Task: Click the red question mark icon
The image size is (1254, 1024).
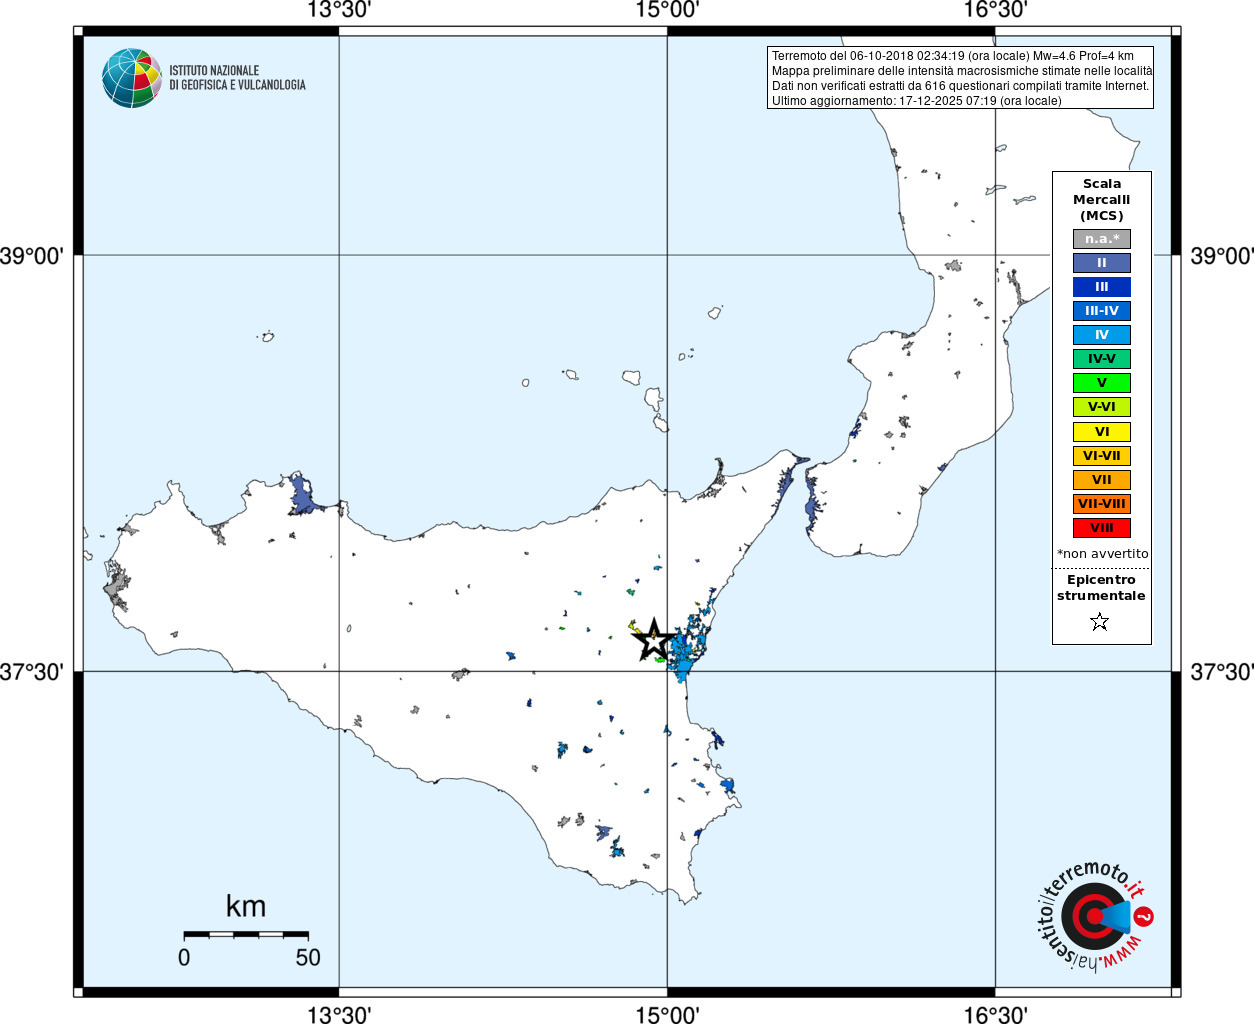Action: pos(1144,916)
